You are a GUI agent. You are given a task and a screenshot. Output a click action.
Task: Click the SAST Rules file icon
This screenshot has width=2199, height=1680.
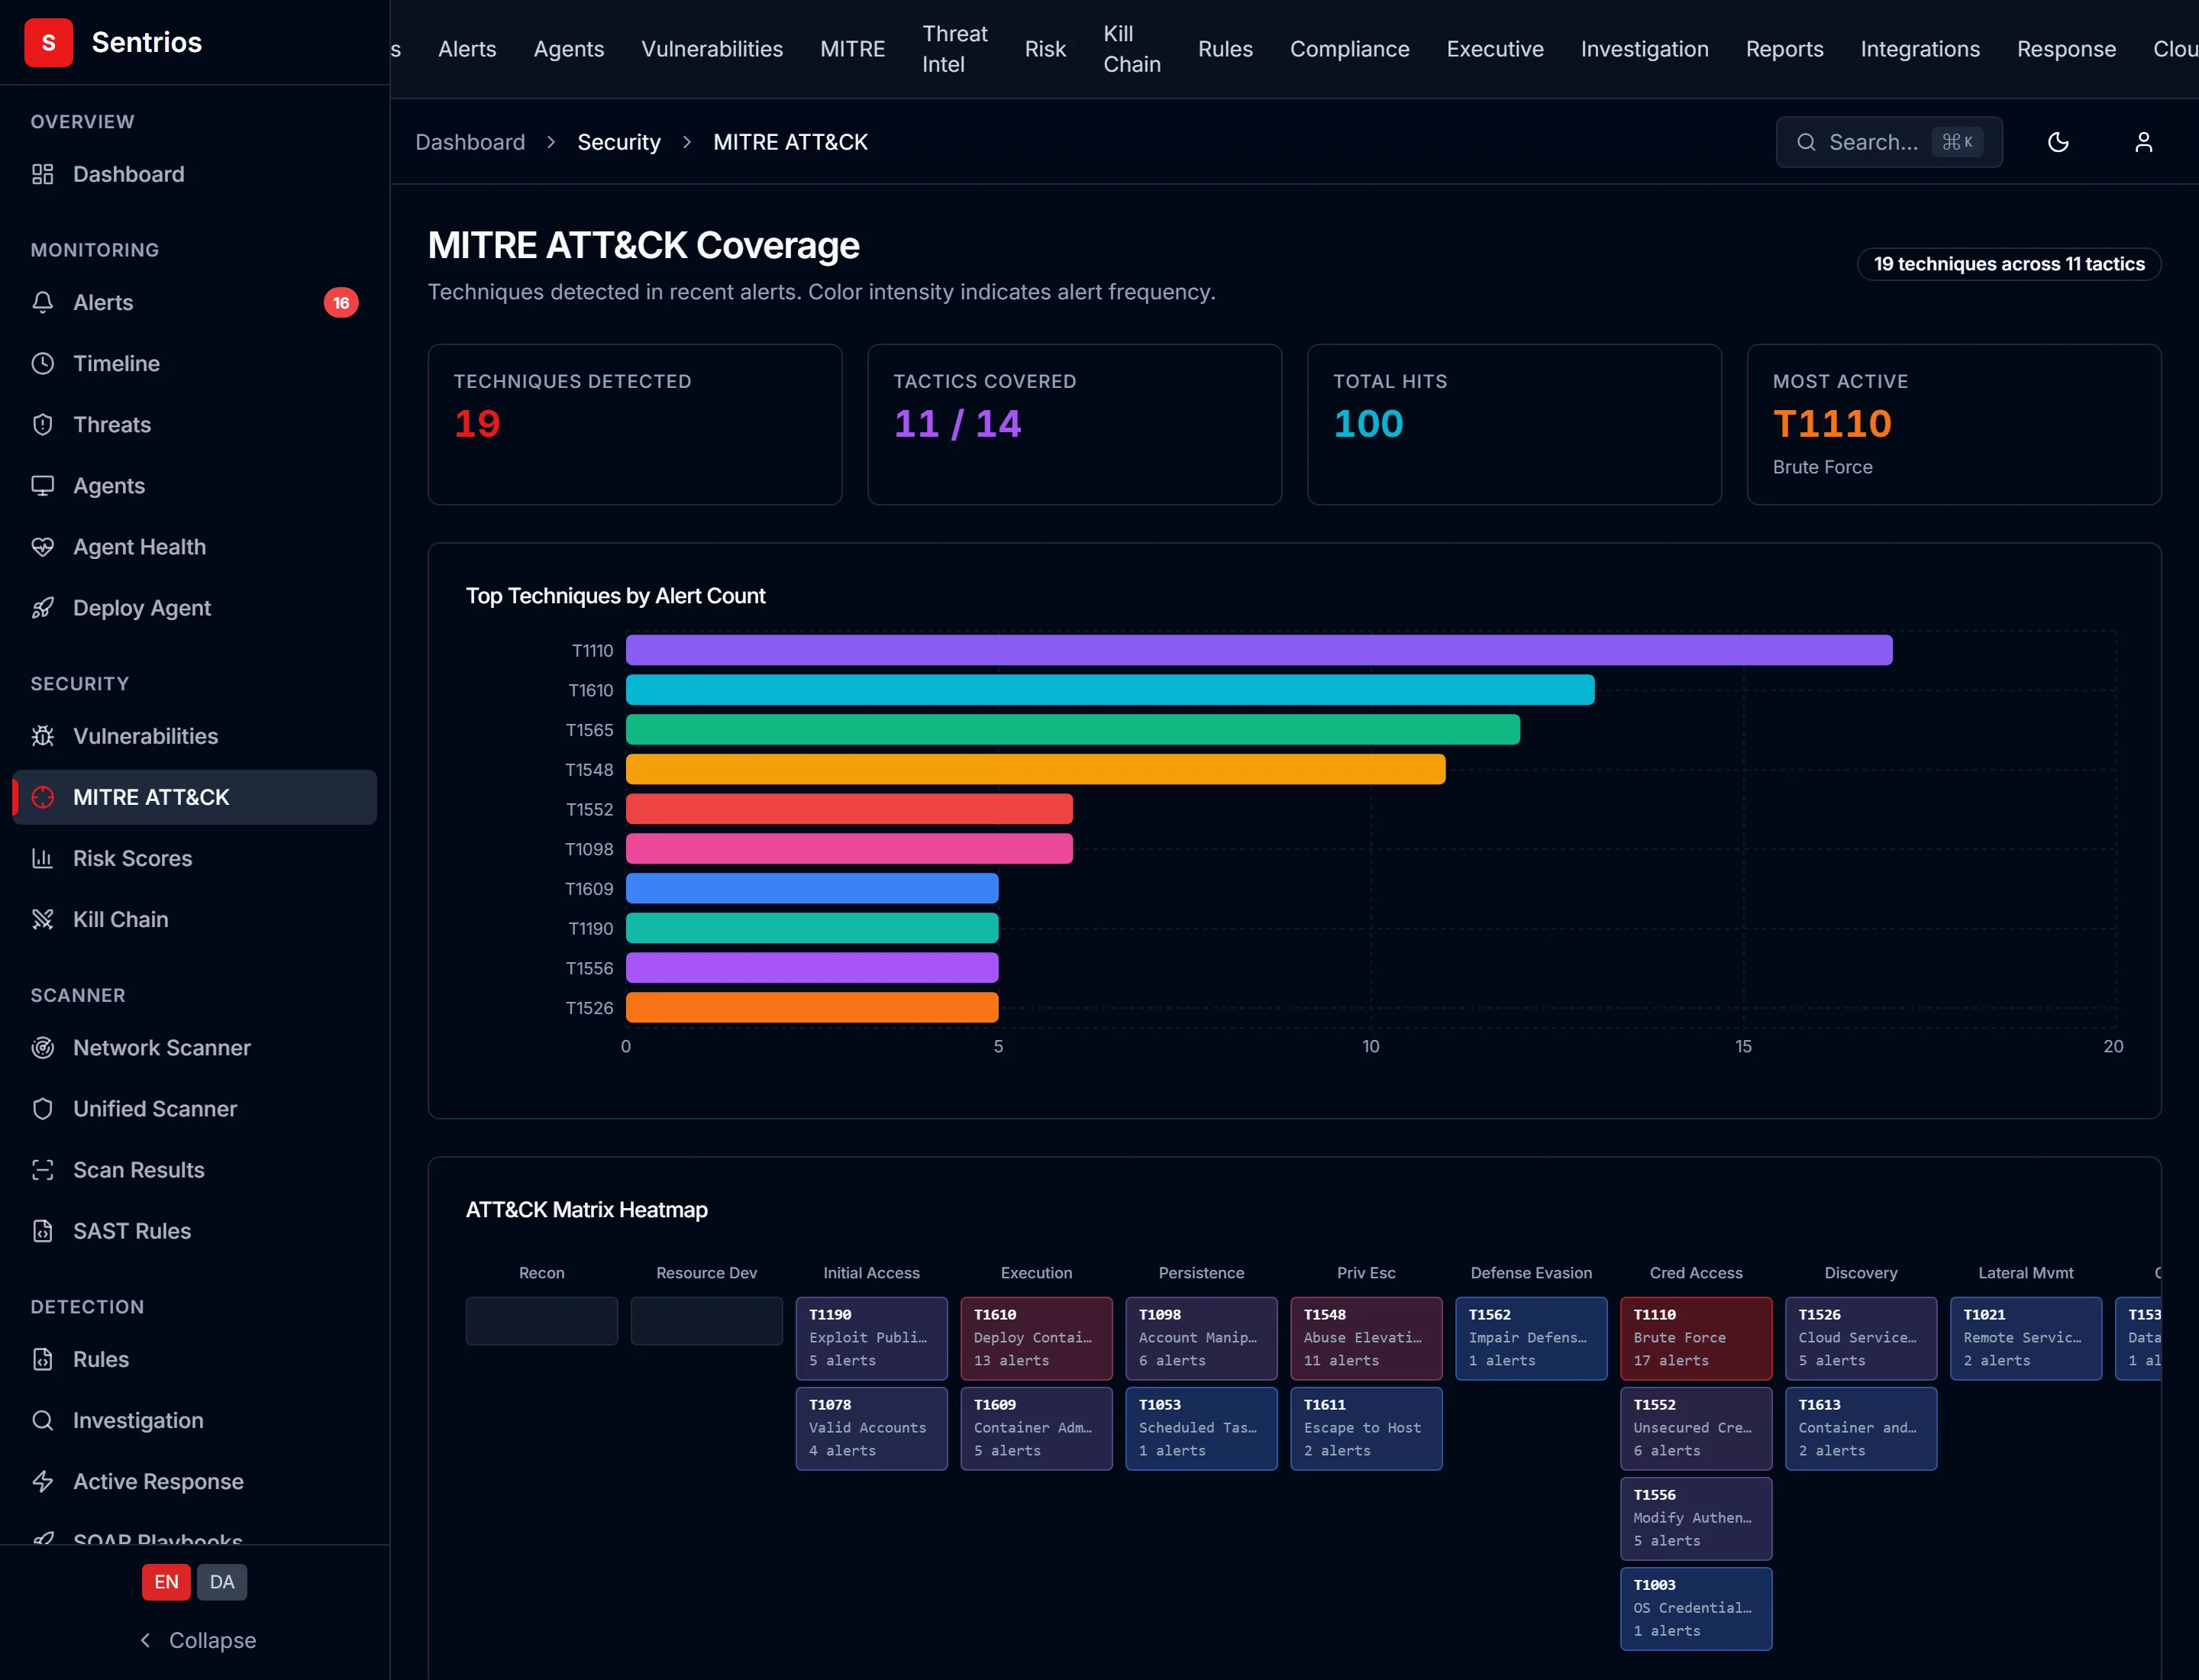[42, 1231]
